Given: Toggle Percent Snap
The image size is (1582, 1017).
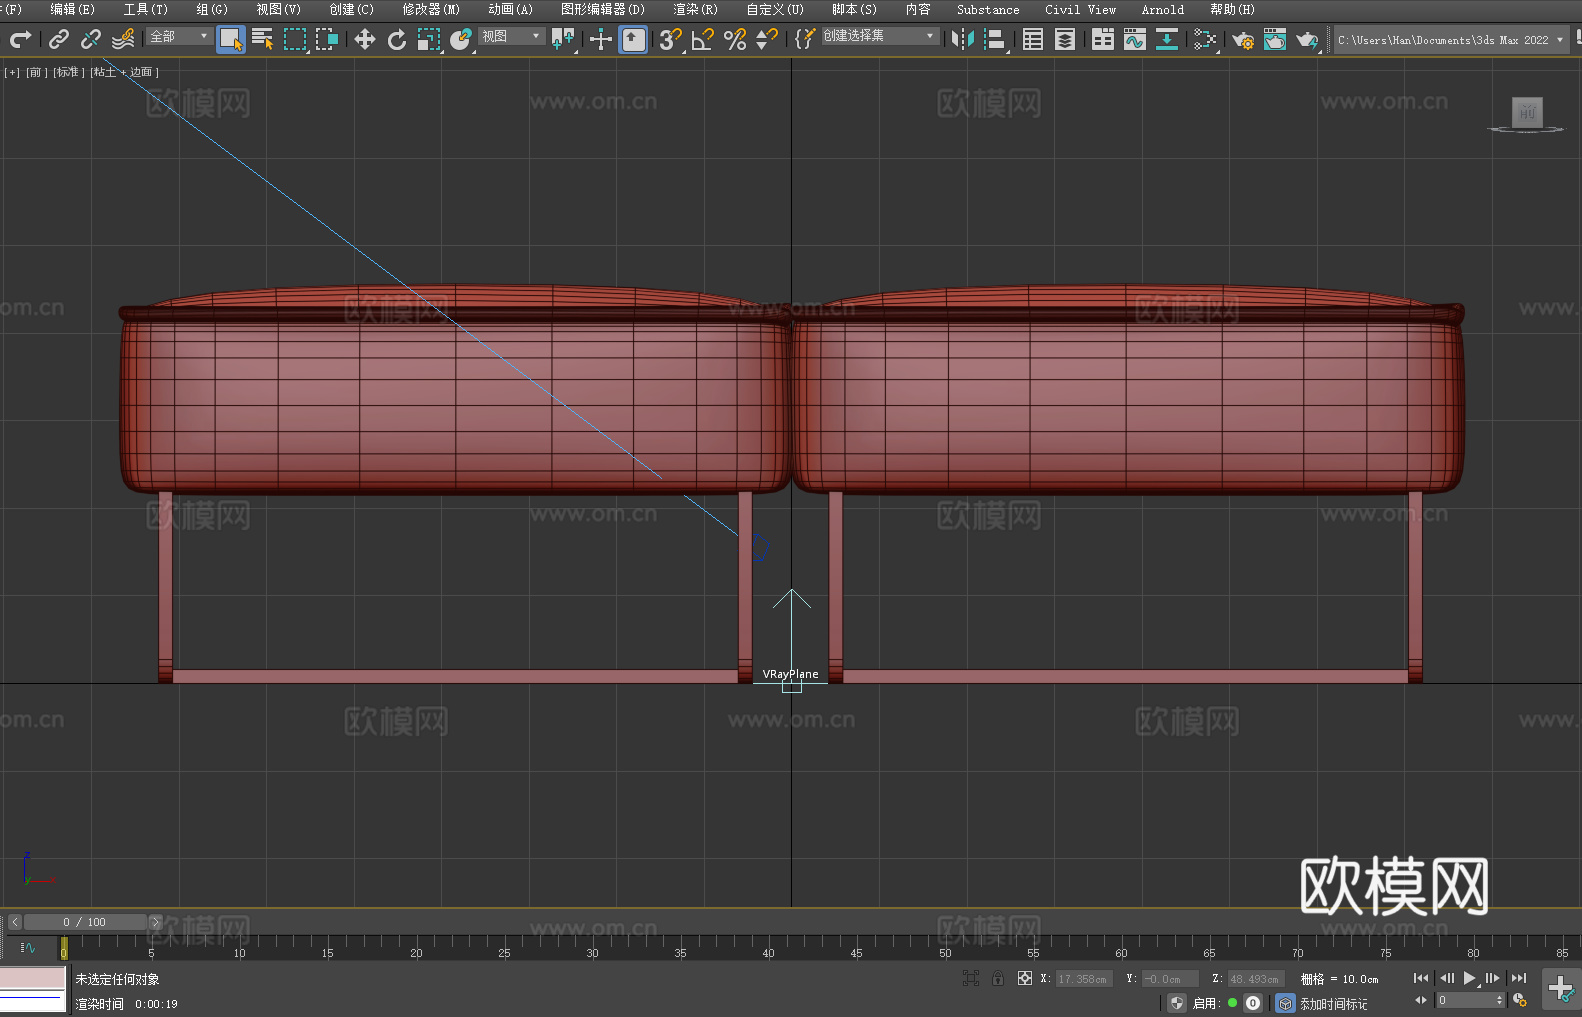Looking at the screenshot, I should click(x=735, y=39).
